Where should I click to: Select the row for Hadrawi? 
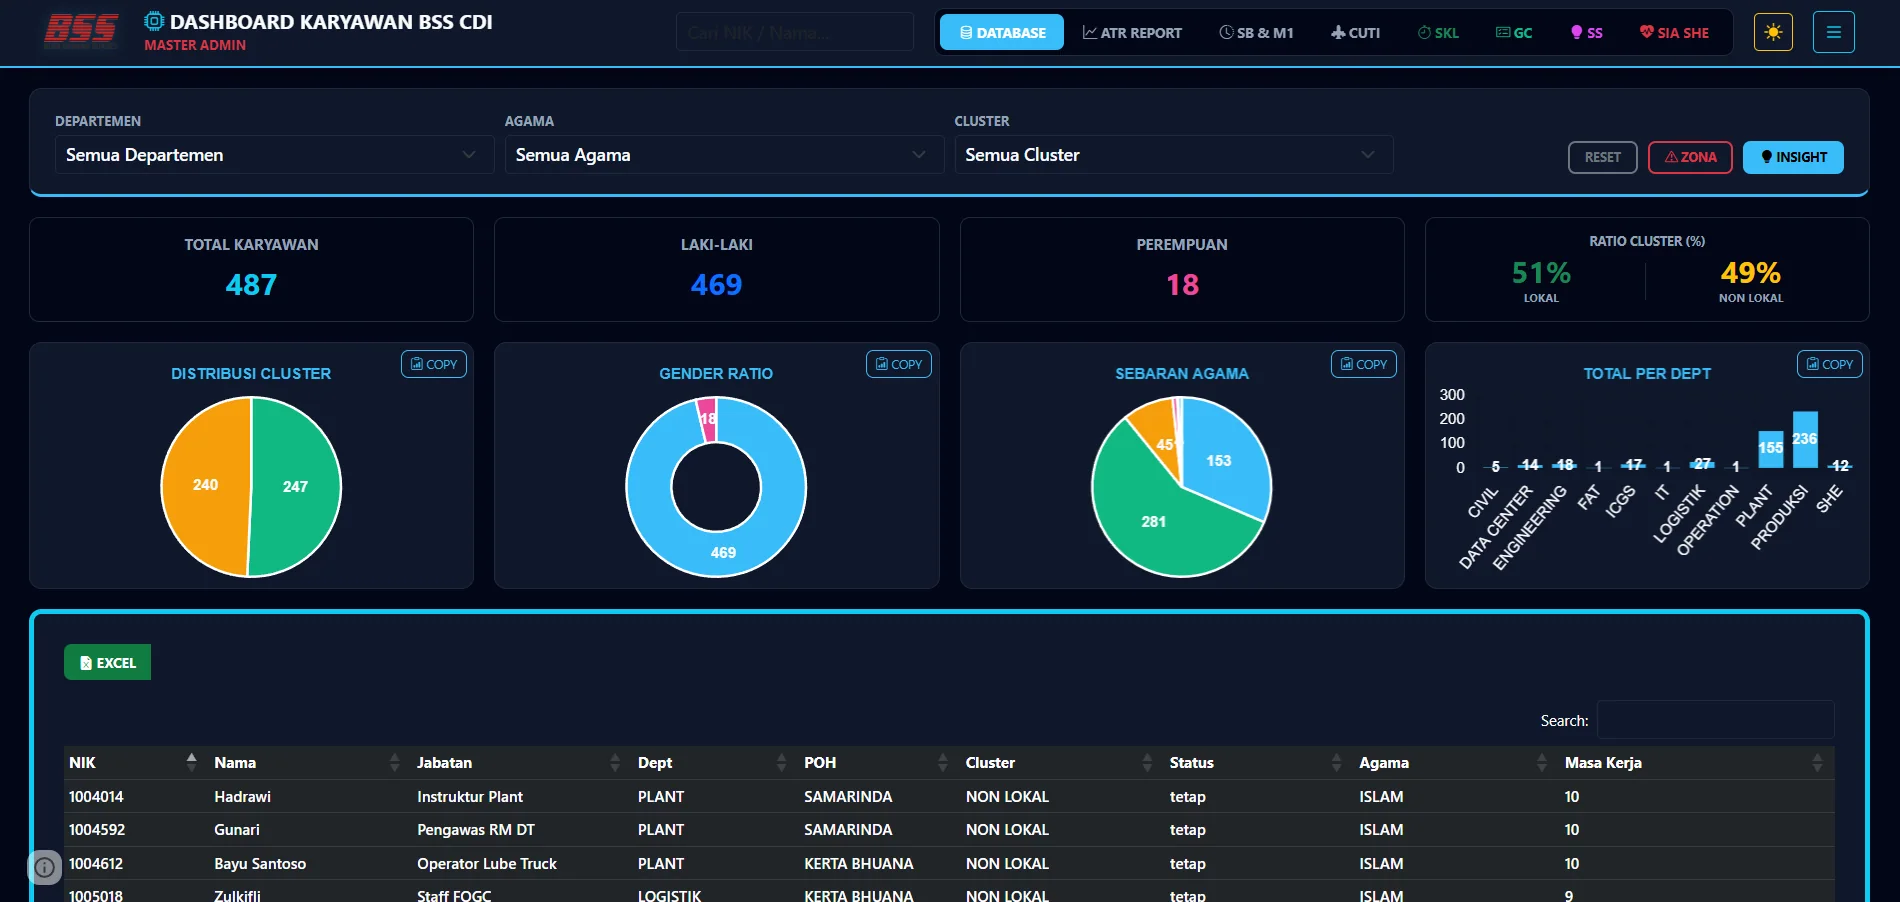point(949,796)
